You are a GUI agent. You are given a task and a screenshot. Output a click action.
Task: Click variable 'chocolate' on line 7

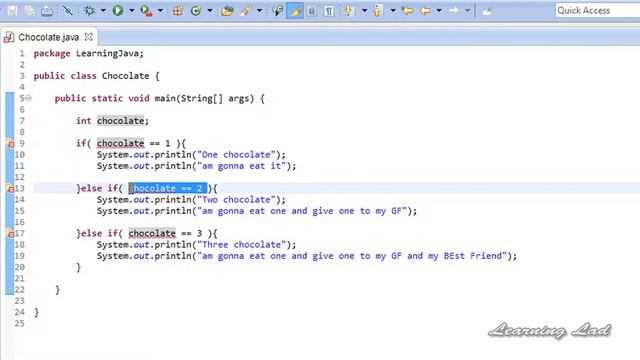(x=120, y=121)
